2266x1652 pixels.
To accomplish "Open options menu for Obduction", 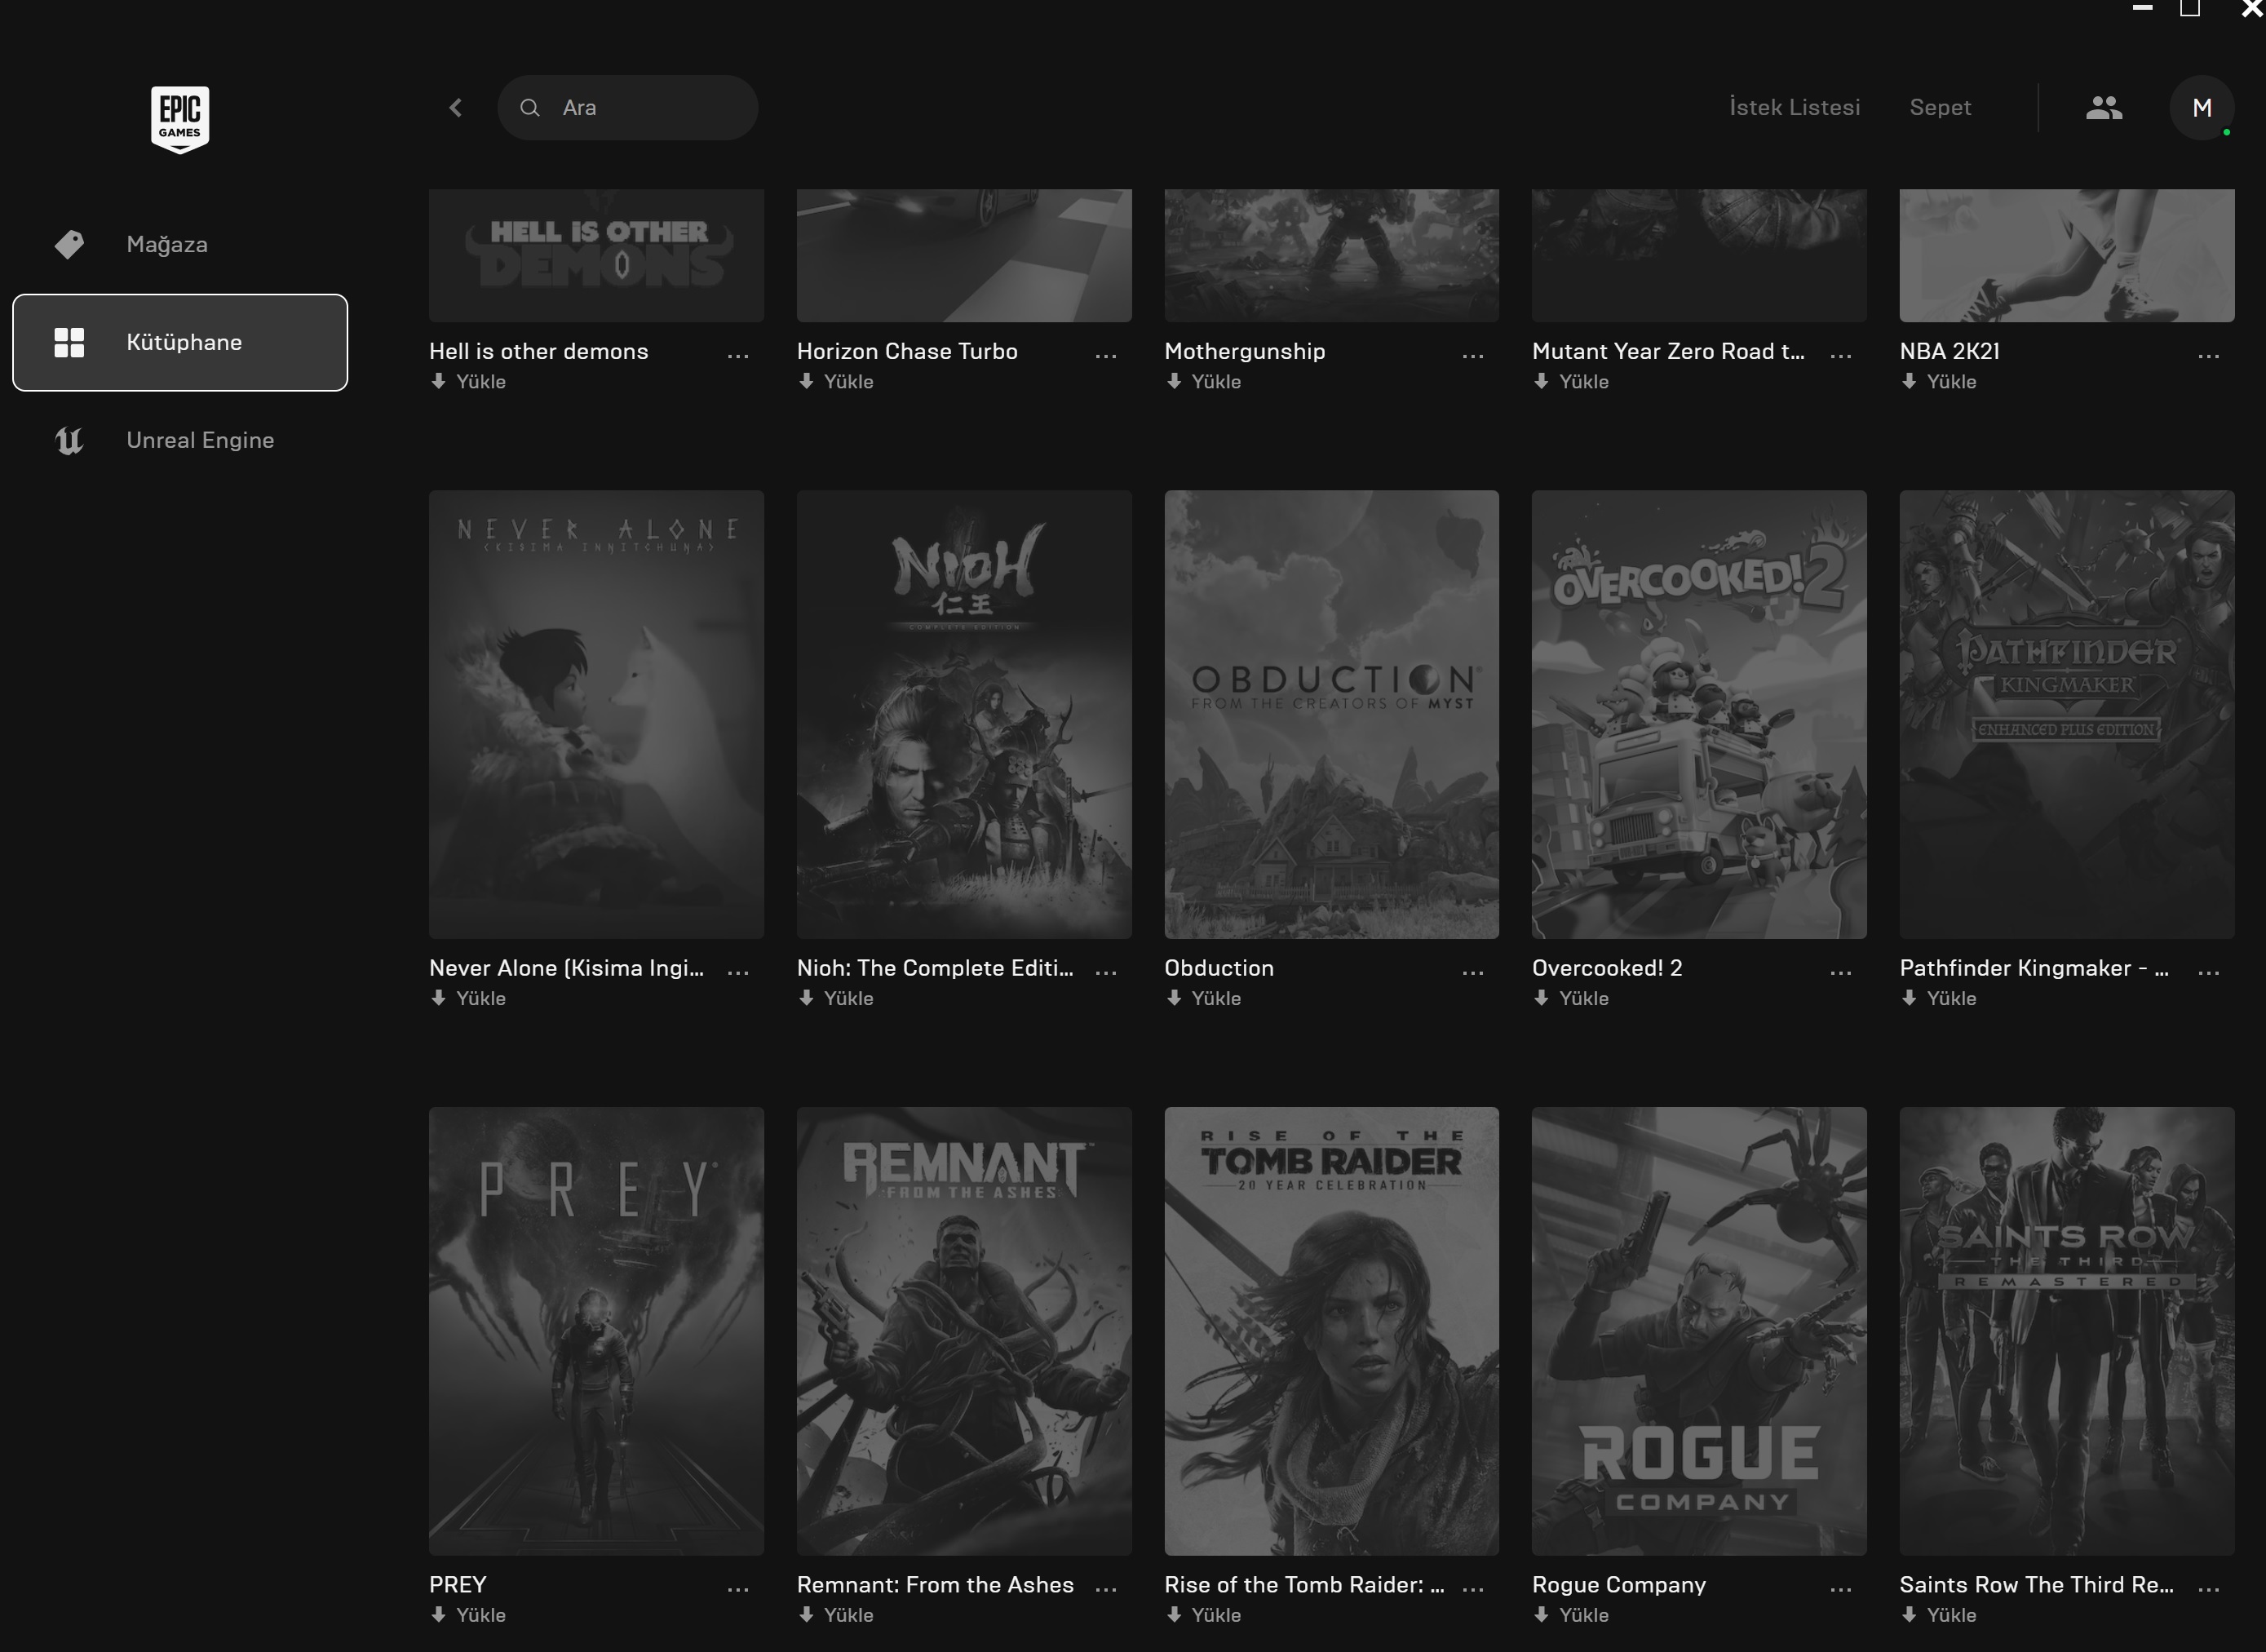I will coord(1473,972).
